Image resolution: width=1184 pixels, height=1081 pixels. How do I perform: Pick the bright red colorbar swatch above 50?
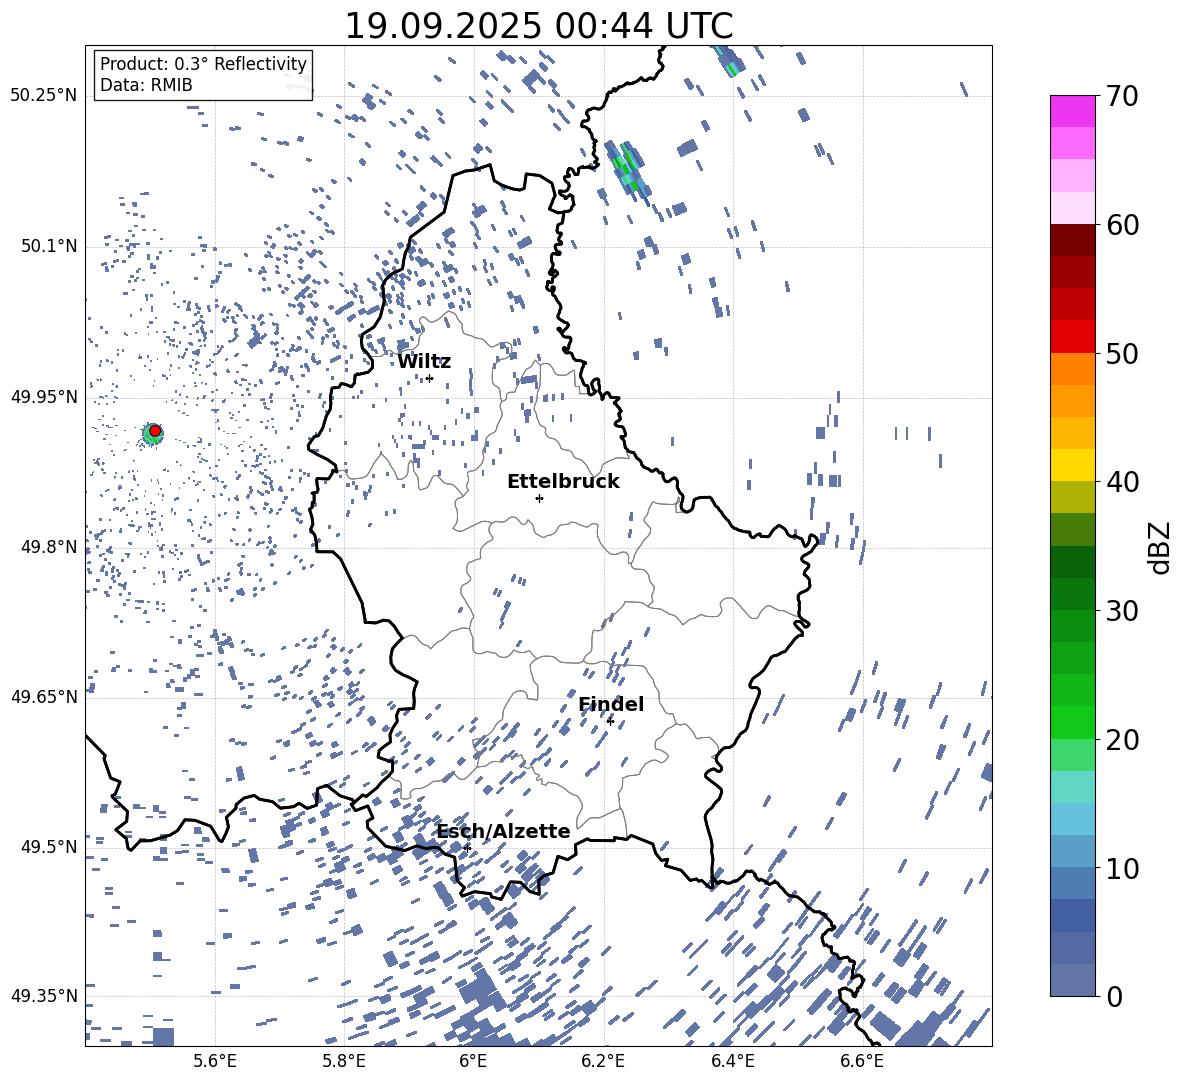1073,336
